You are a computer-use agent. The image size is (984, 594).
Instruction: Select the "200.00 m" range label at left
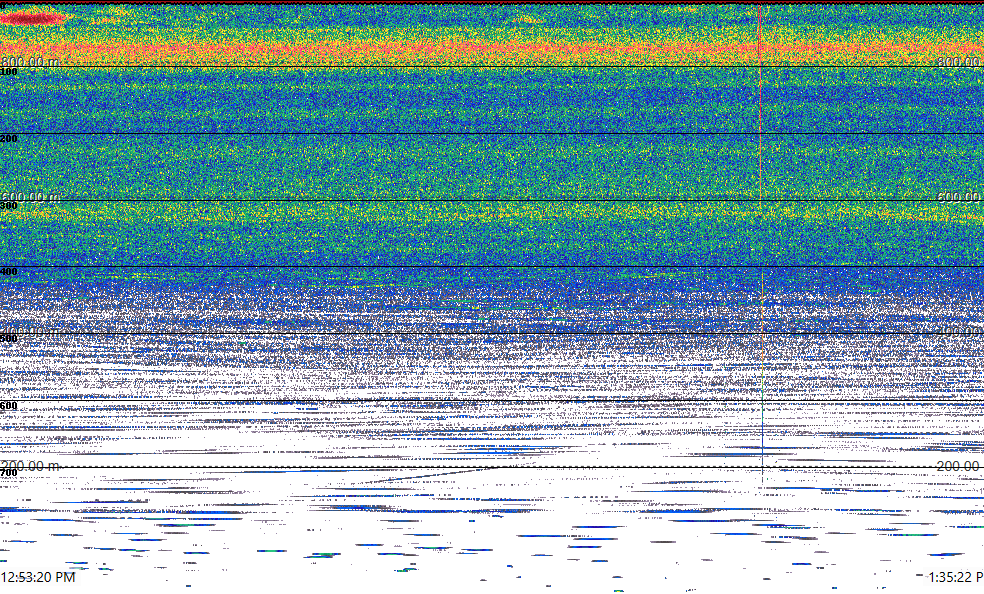click(30, 465)
